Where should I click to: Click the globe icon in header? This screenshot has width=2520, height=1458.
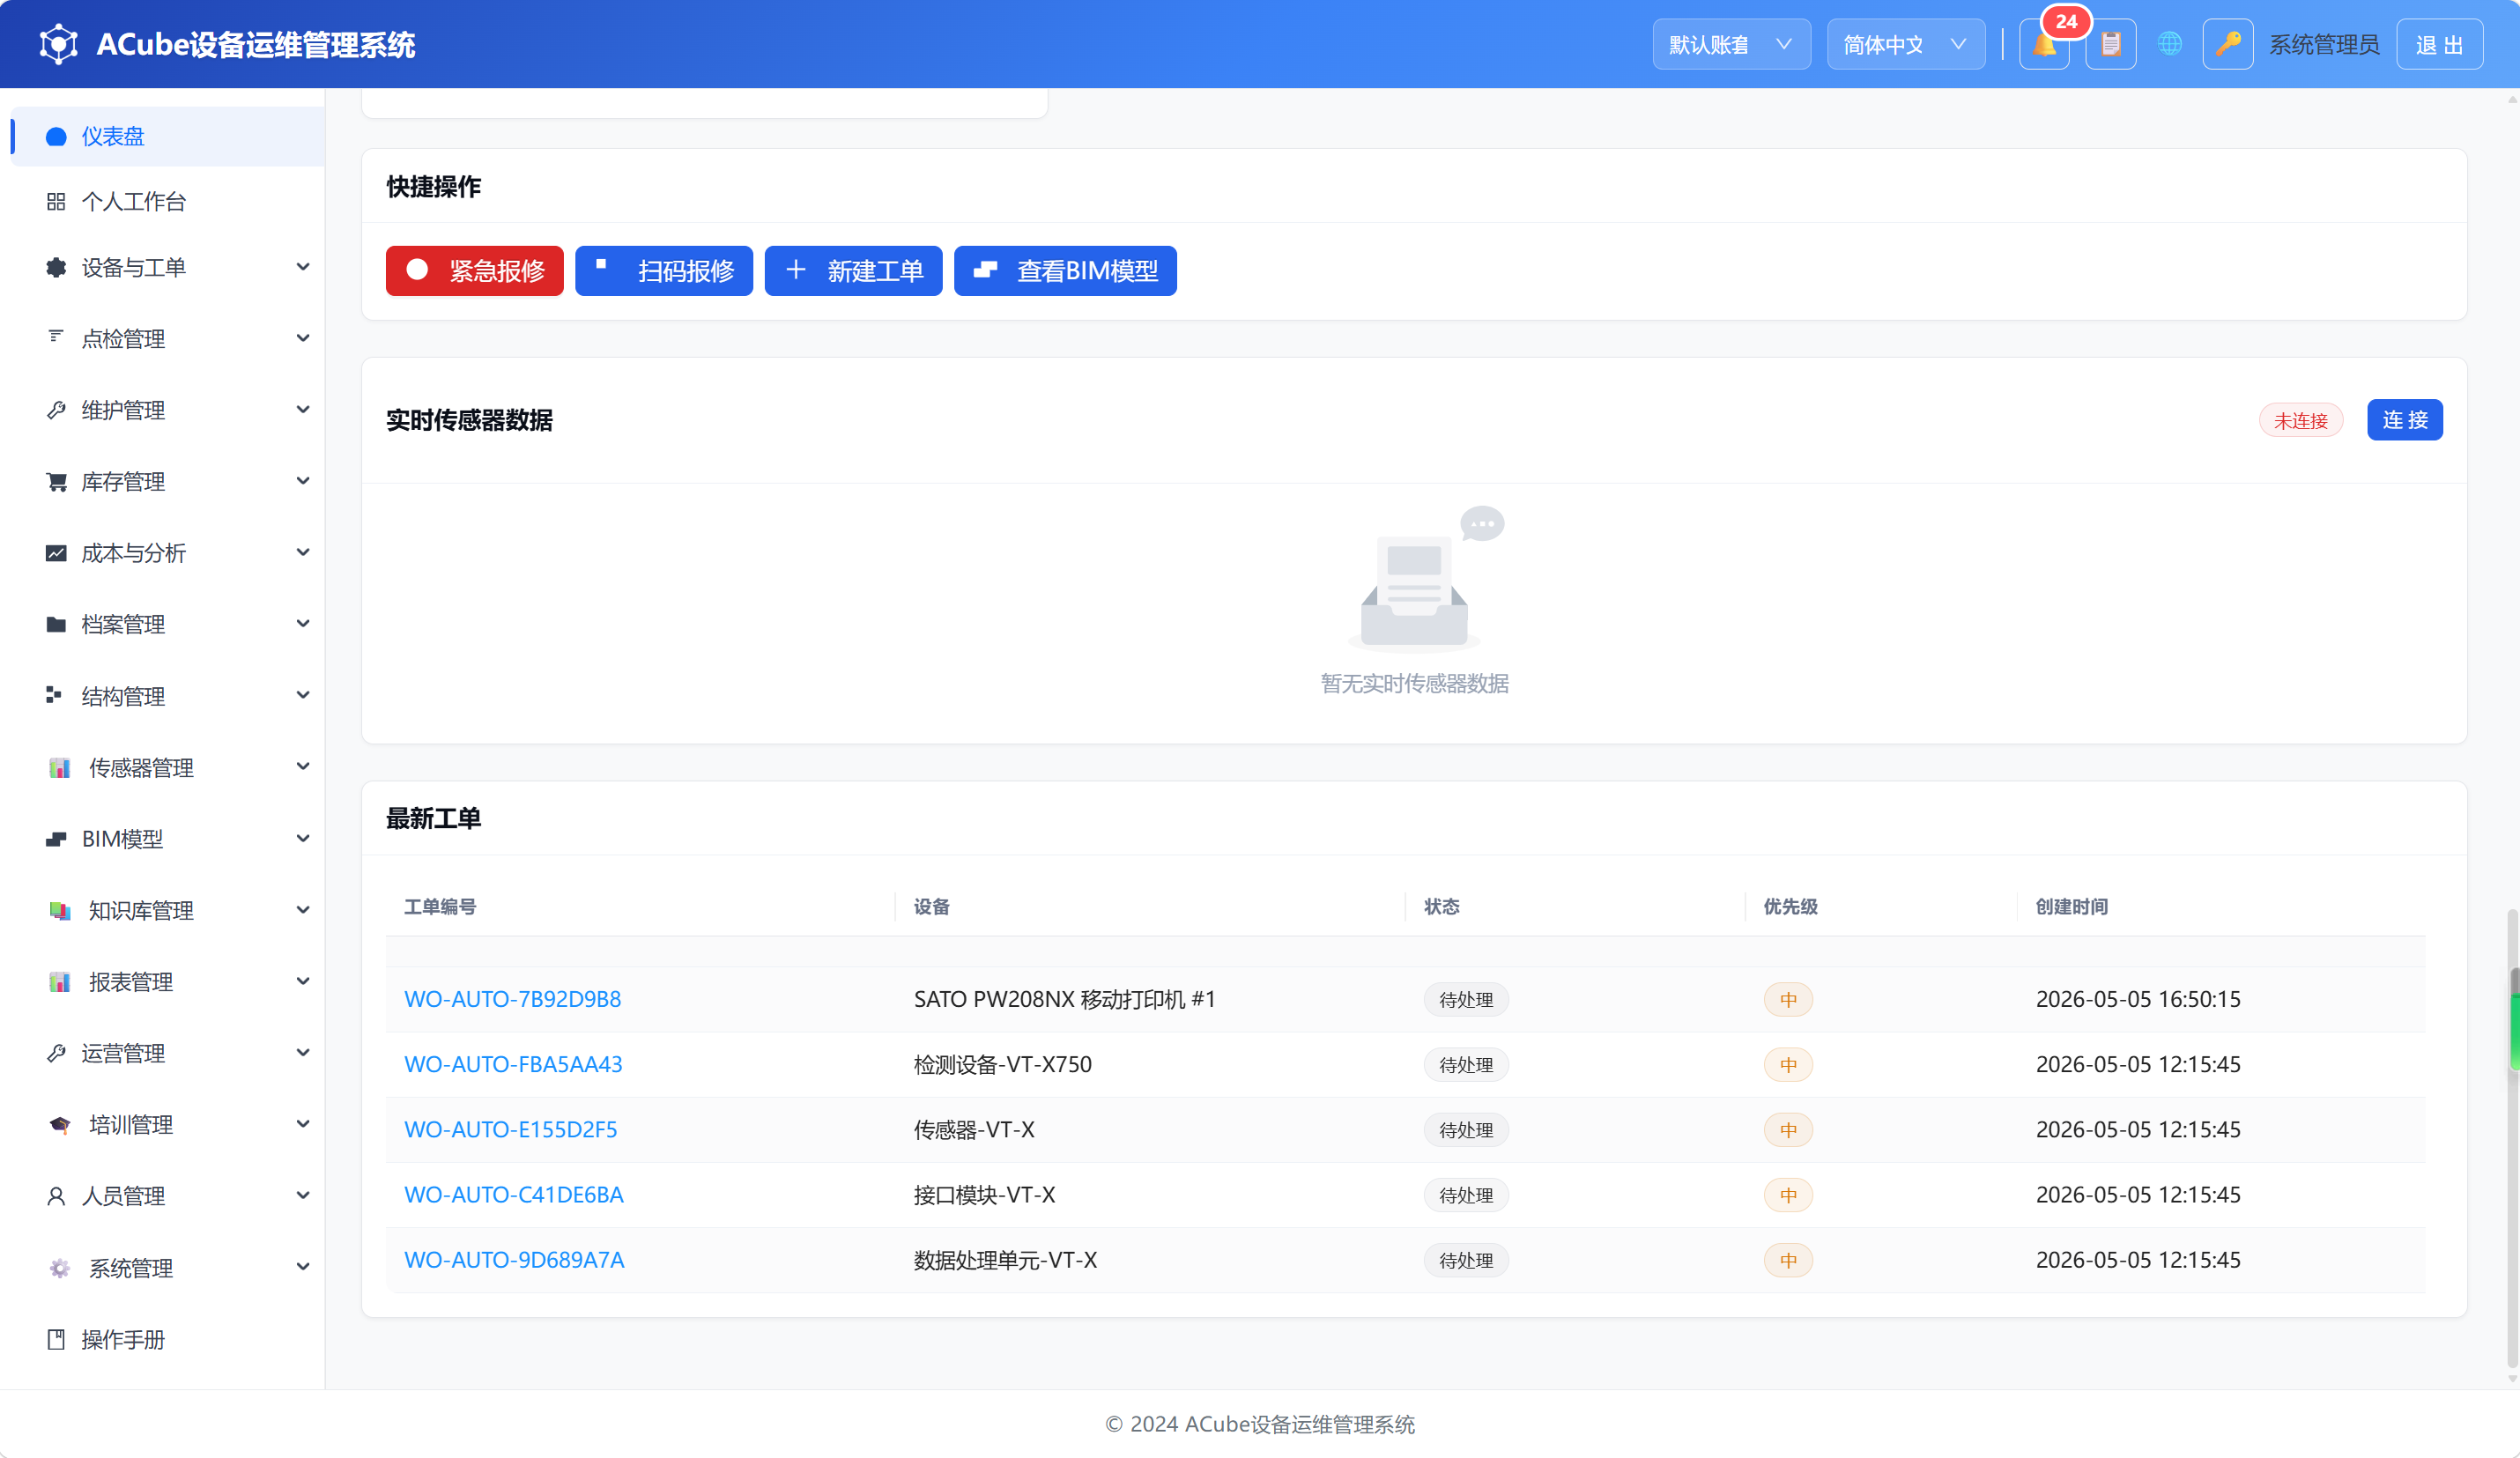click(2169, 45)
